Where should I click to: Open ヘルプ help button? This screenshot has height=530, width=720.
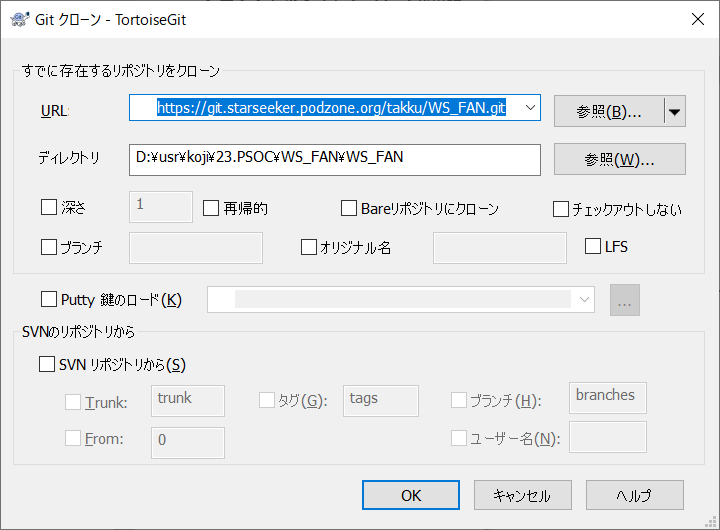(634, 495)
